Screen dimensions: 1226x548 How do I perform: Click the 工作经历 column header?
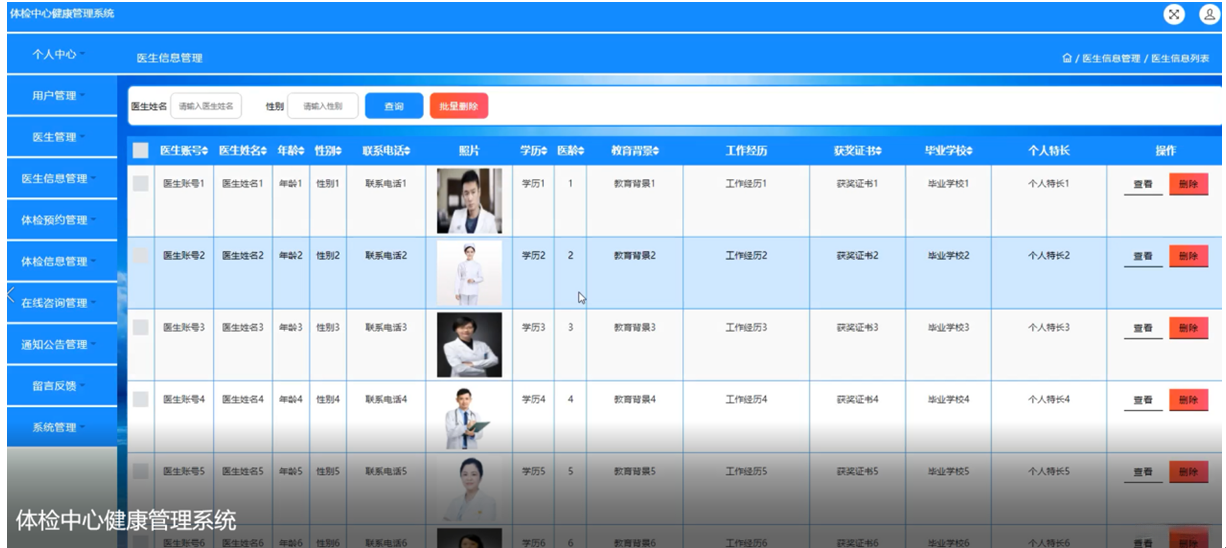click(x=746, y=151)
